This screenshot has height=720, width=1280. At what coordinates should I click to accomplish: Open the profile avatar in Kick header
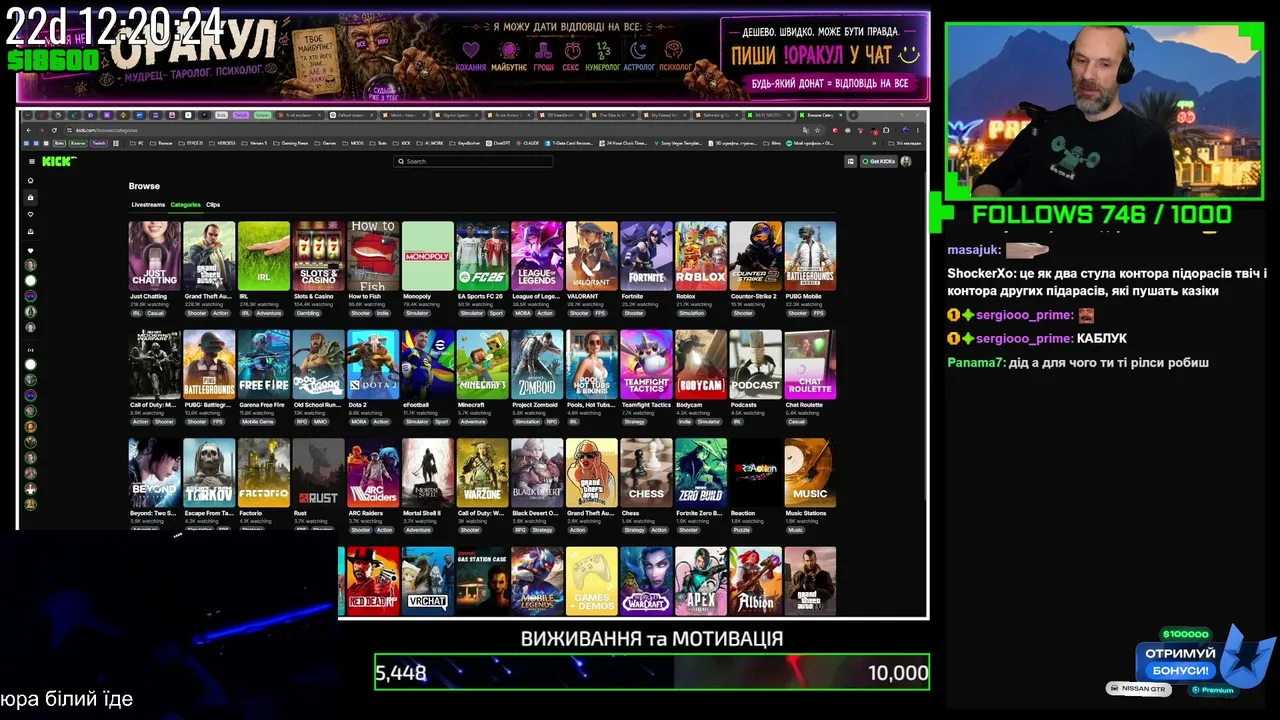pos(906,161)
